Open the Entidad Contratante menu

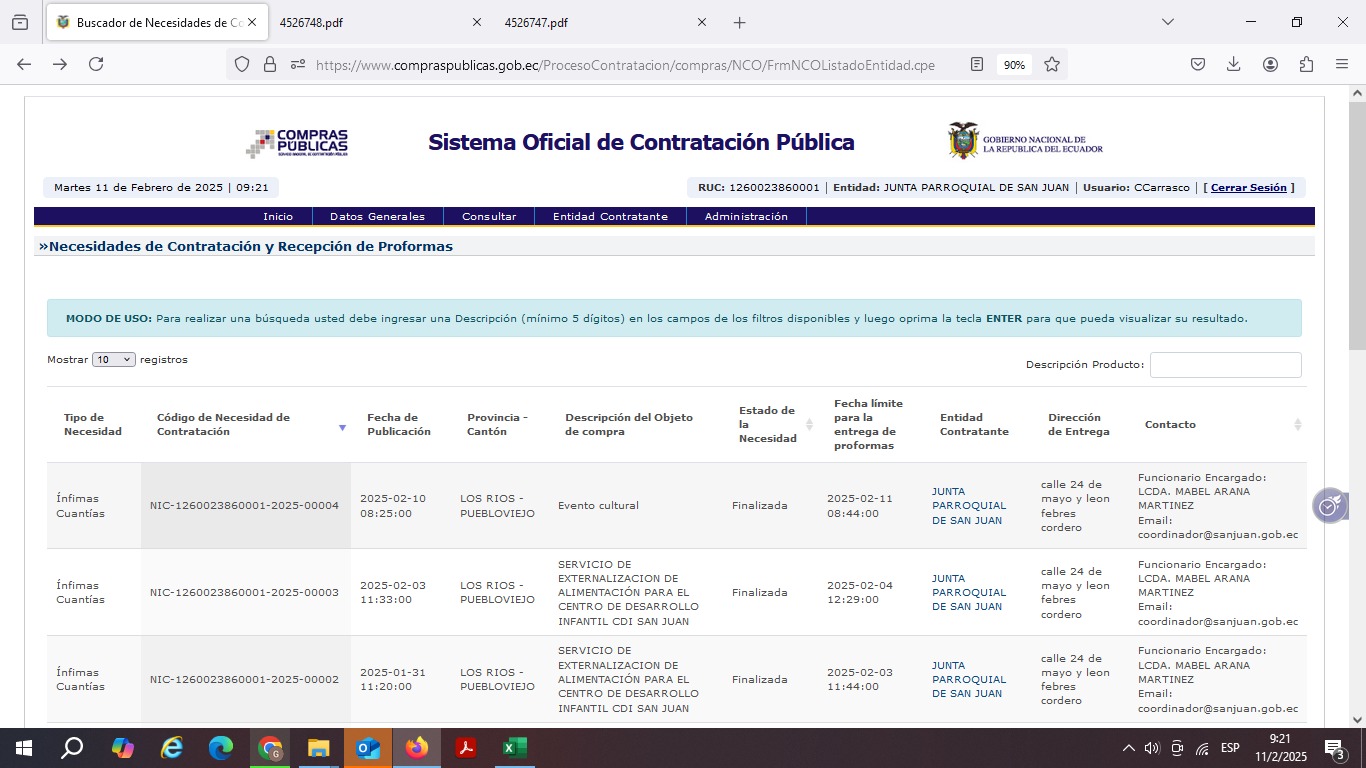(610, 216)
